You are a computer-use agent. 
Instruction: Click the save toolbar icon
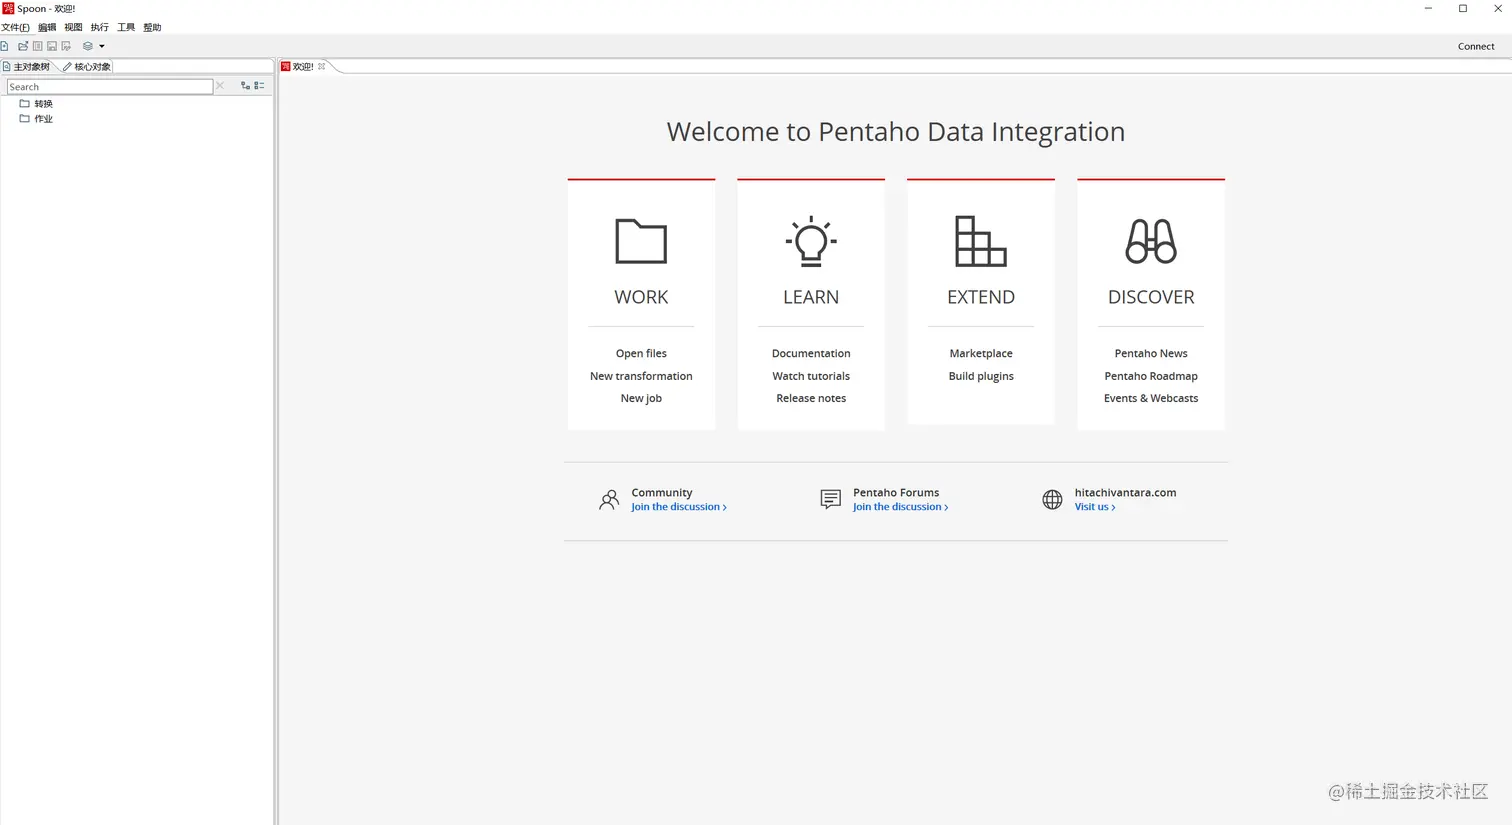tap(52, 46)
